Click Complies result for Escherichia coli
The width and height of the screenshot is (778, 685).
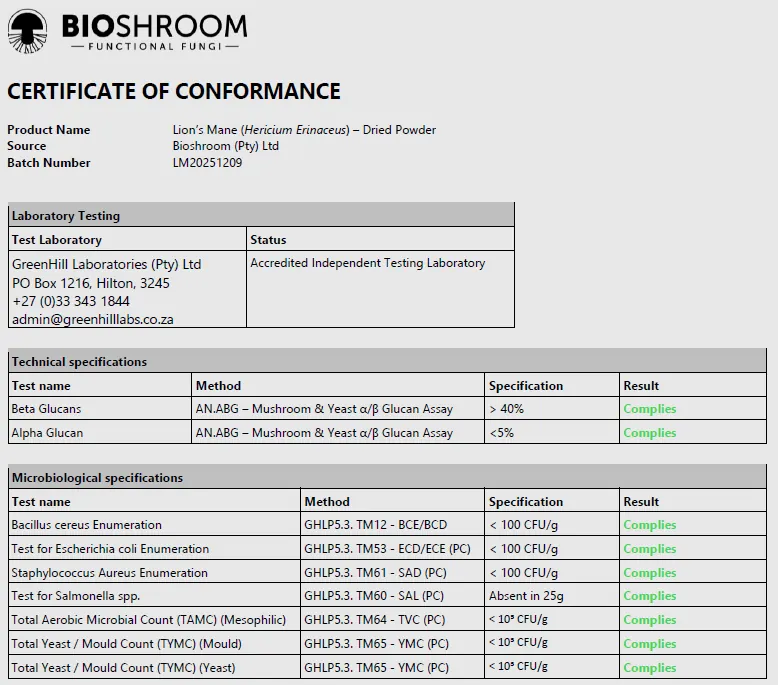[x=650, y=549]
